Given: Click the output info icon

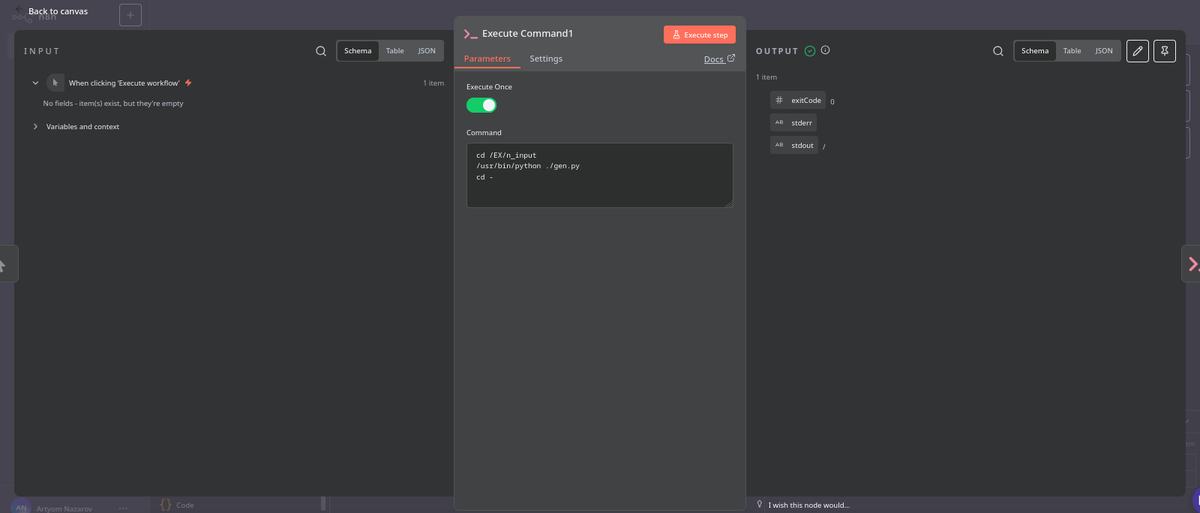Looking at the screenshot, I should (x=825, y=51).
